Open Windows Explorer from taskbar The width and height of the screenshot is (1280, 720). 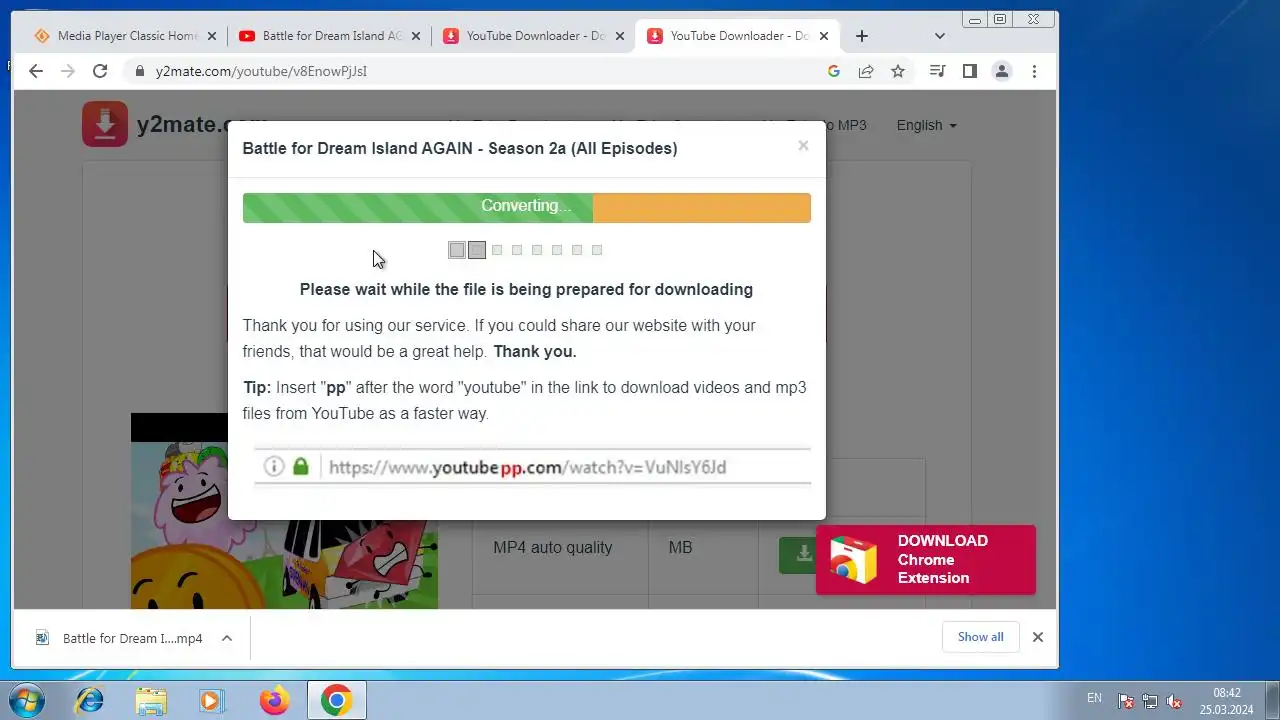[x=151, y=700]
